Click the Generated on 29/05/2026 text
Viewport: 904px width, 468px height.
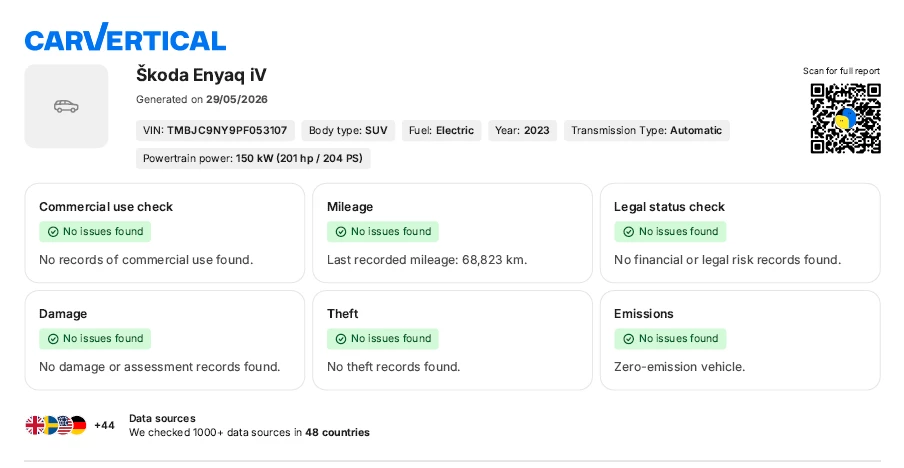click(202, 99)
